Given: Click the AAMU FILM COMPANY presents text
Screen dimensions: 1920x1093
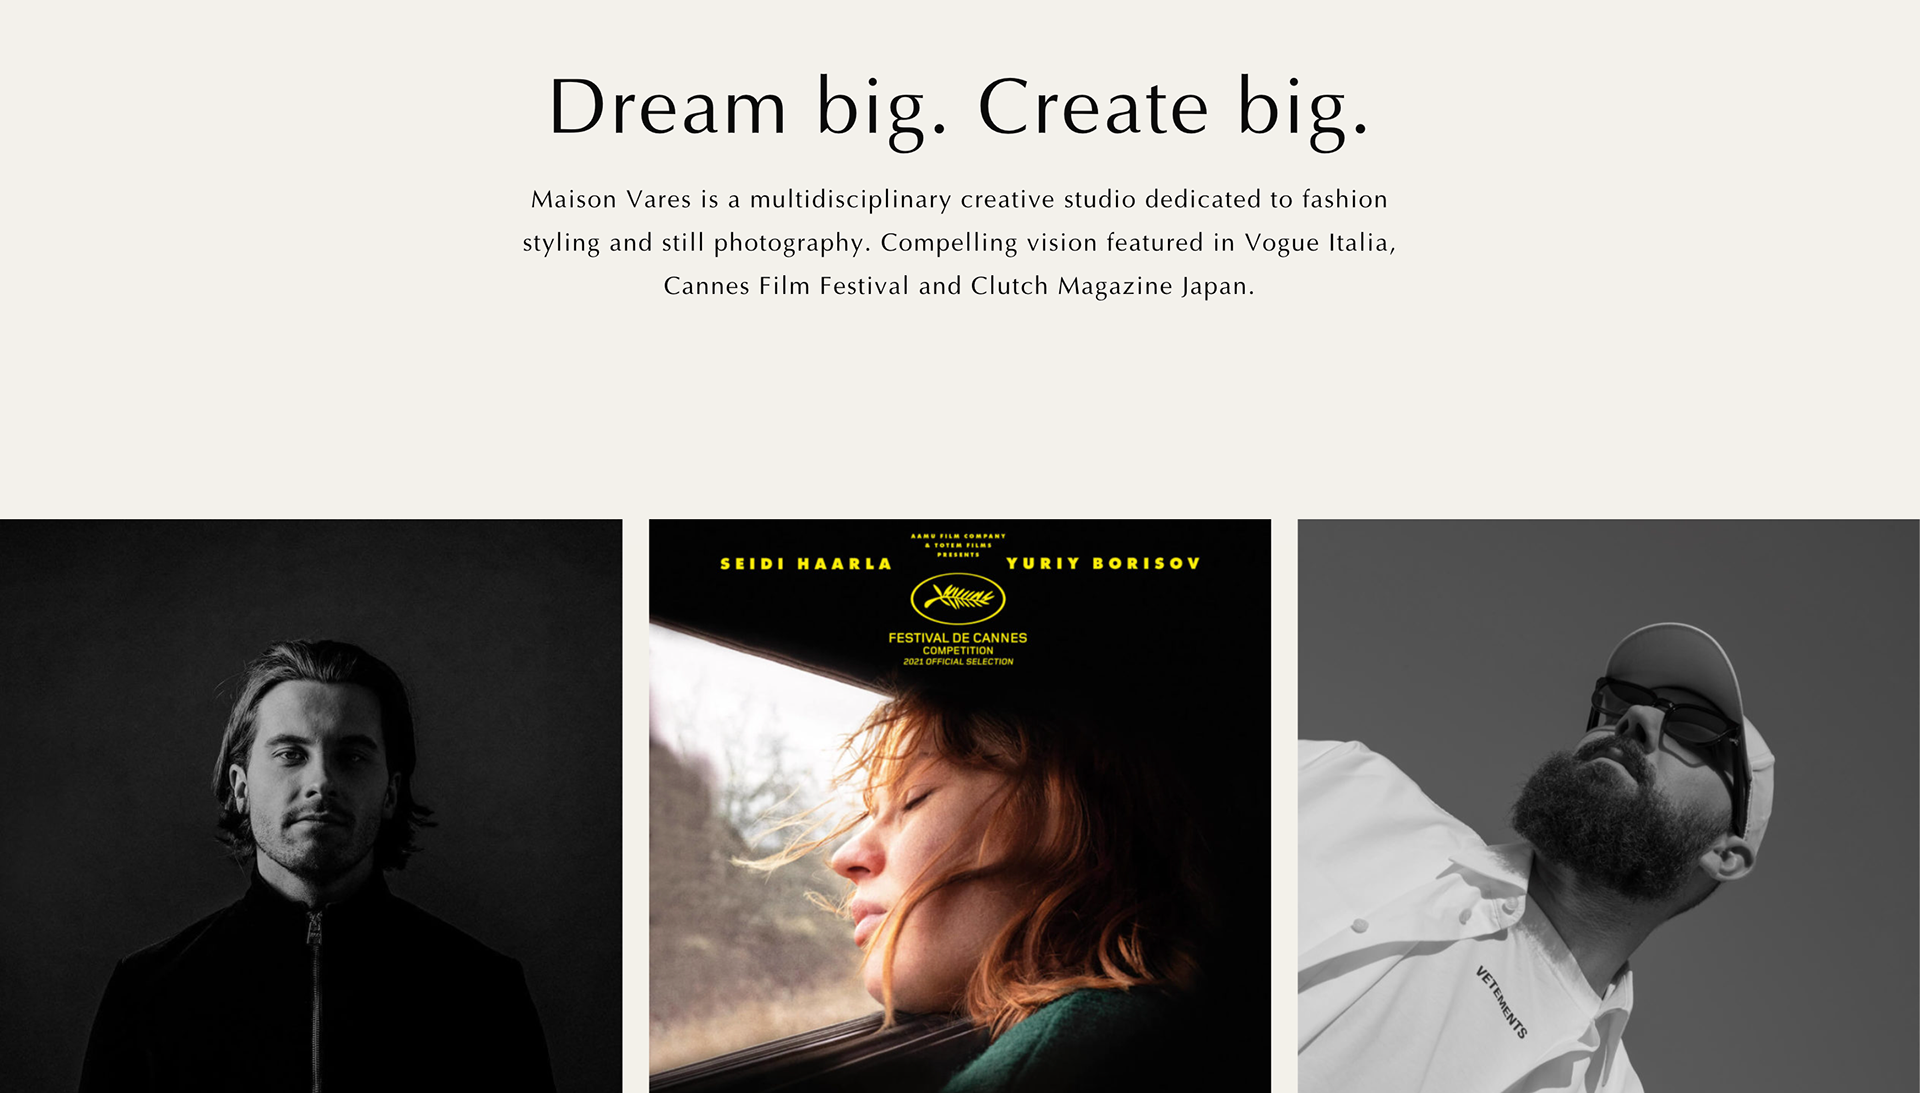Looking at the screenshot, I should coord(958,545).
